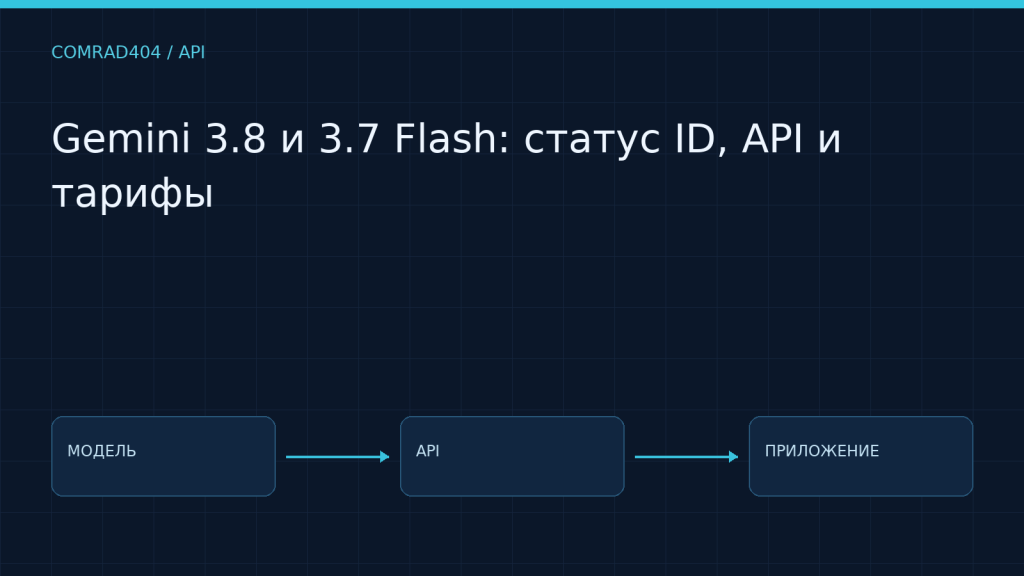Click the headline beginning 'Gemini 3.8 и 3.7 Flash'

click(x=446, y=166)
